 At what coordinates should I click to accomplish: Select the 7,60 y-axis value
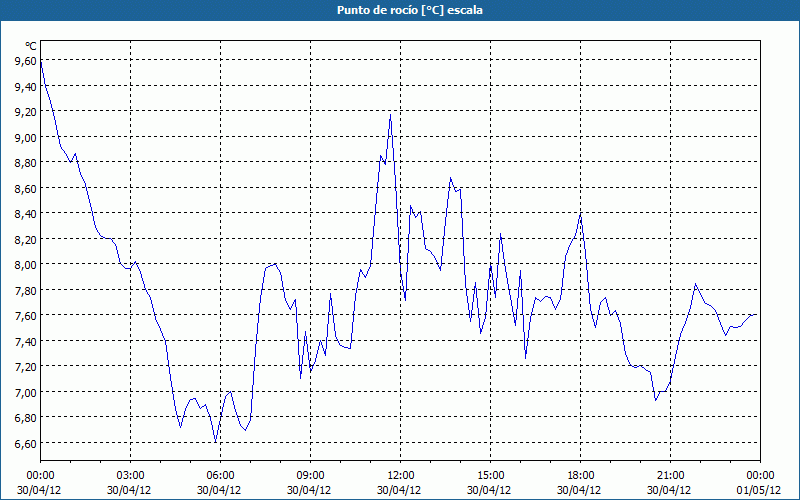click(26, 316)
